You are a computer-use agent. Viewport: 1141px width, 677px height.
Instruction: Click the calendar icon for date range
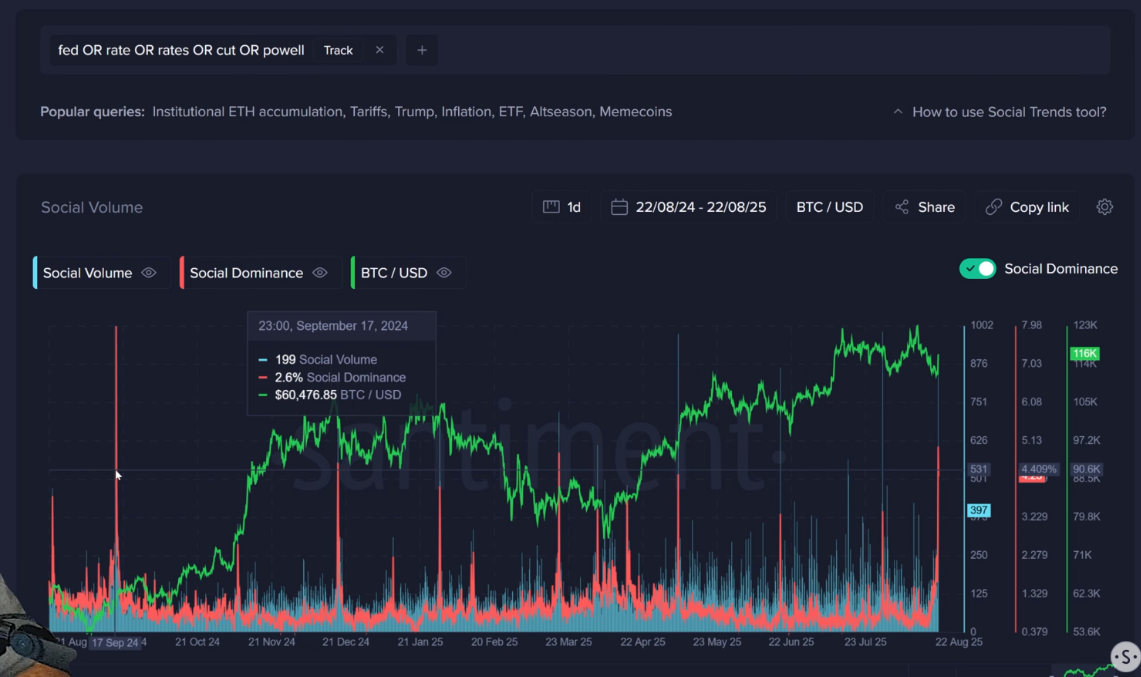click(619, 207)
